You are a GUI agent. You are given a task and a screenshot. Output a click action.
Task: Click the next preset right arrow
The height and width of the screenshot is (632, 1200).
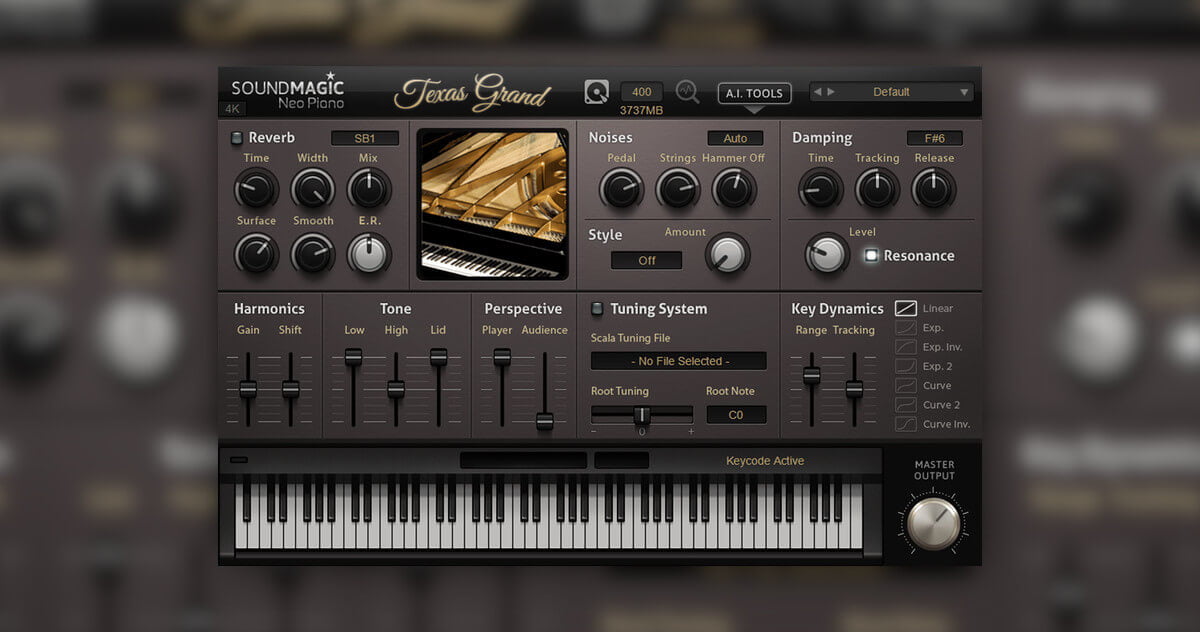tap(831, 92)
